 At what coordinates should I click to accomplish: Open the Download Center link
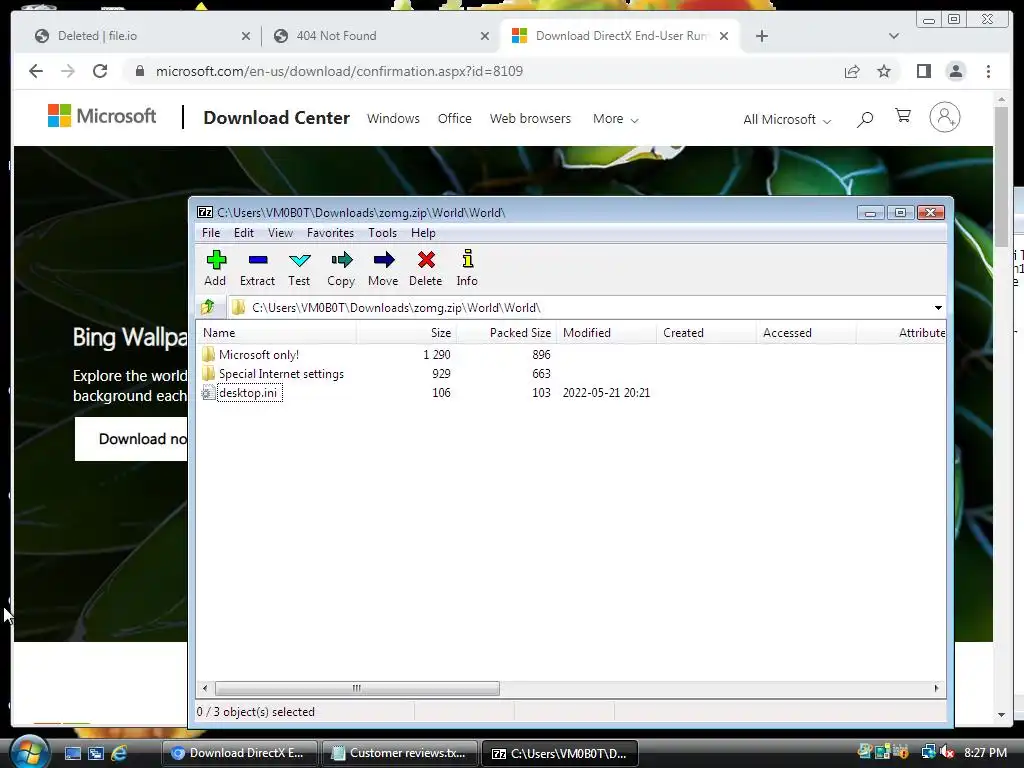point(276,118)
